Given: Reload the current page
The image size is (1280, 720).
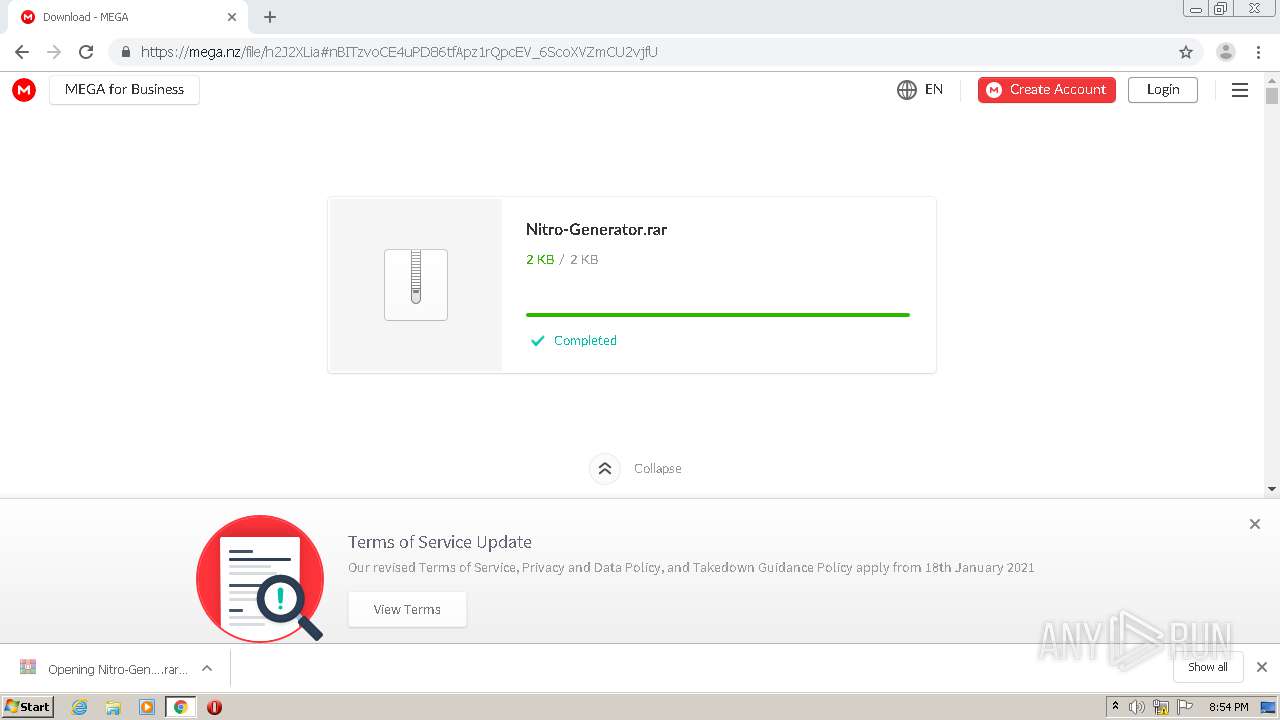Looking at the screenshot, I should pyautogui.click(x=86, y=52).
